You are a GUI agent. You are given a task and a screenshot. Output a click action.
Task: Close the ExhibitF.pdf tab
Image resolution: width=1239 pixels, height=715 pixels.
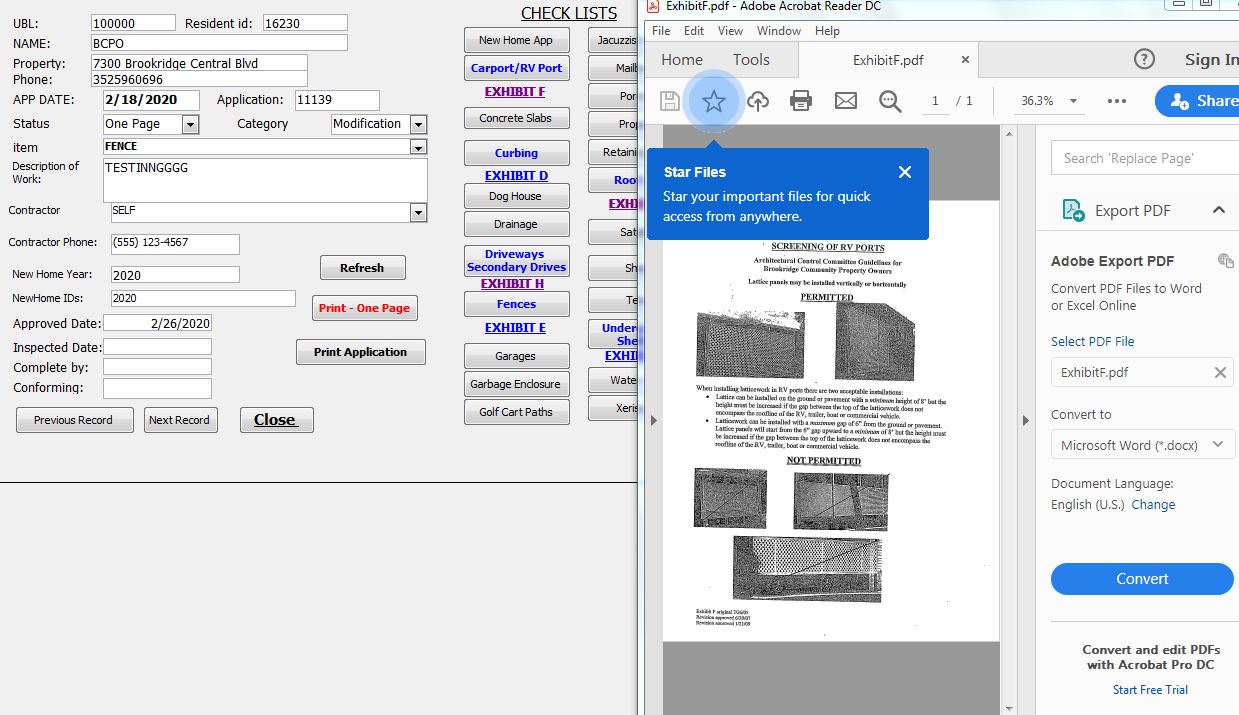pos(965,60)
